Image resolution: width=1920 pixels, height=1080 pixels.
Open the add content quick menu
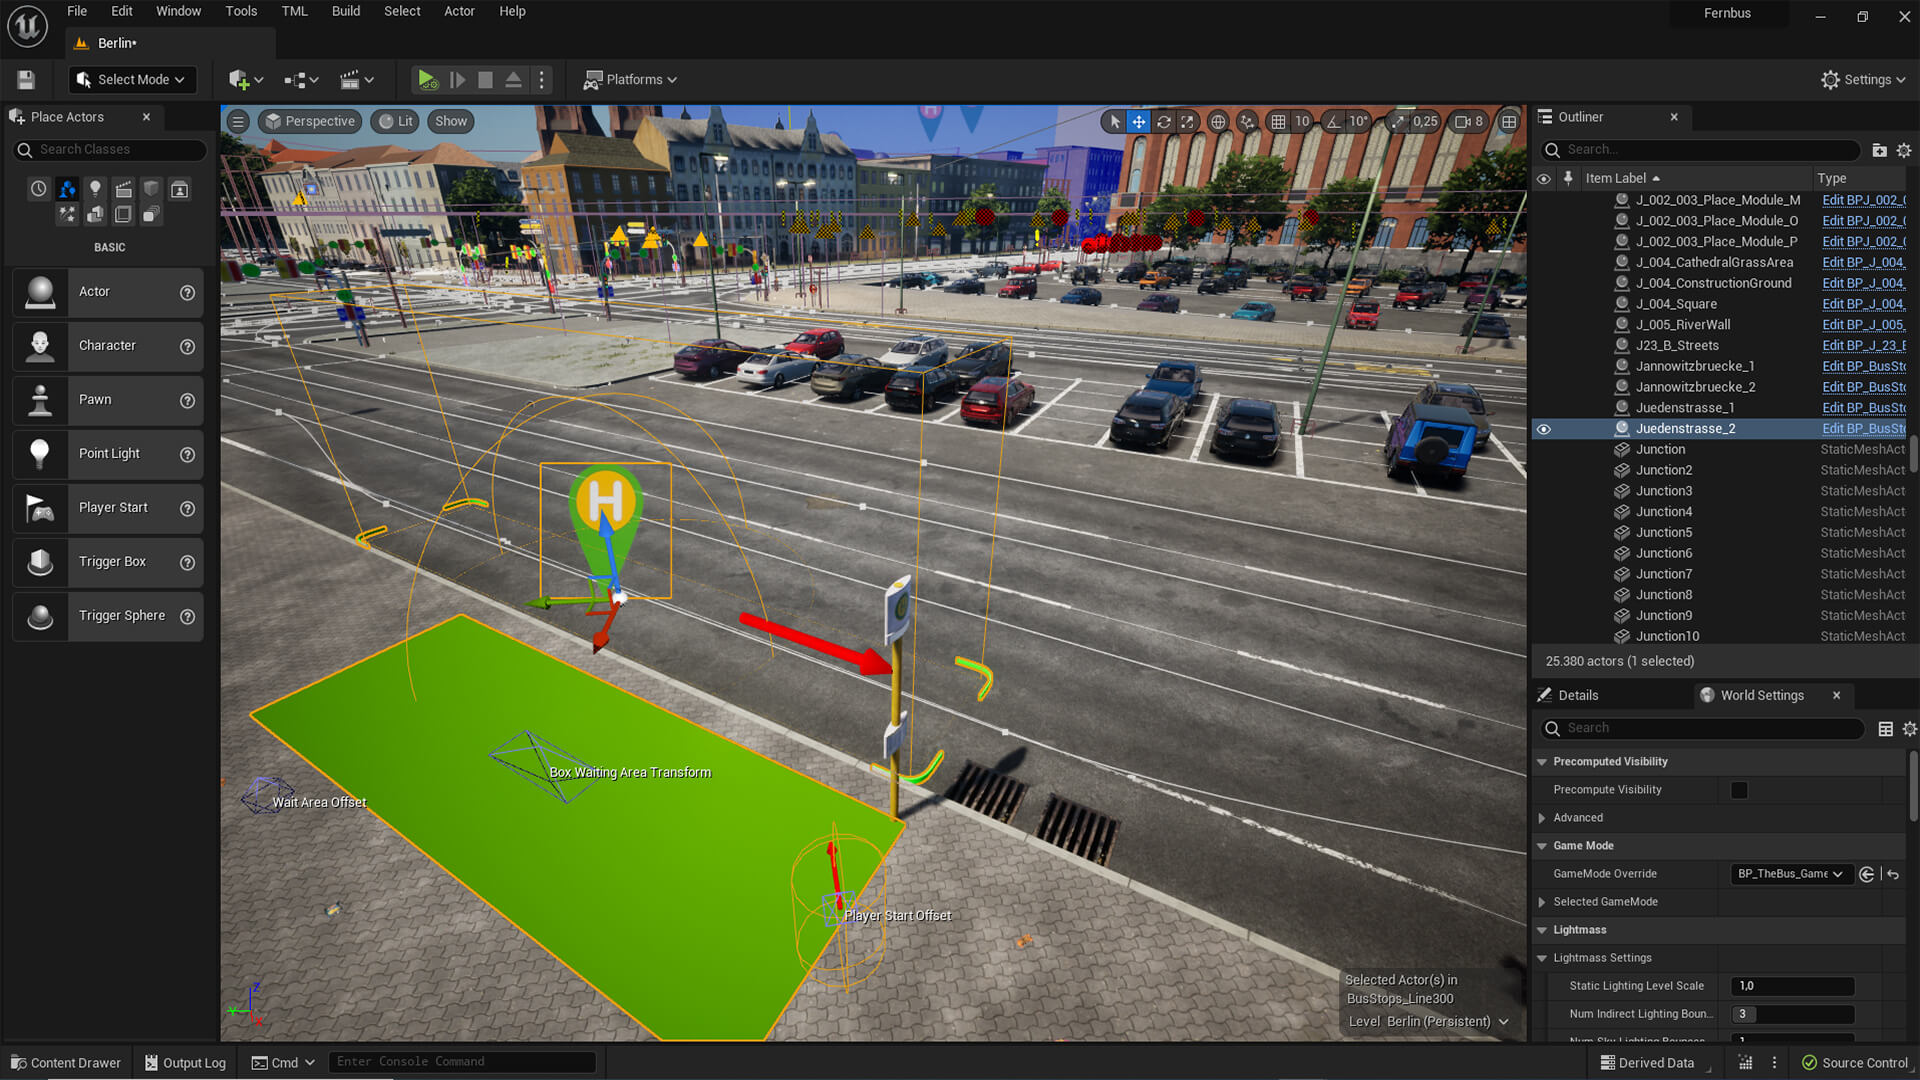(x=245, y=80)
